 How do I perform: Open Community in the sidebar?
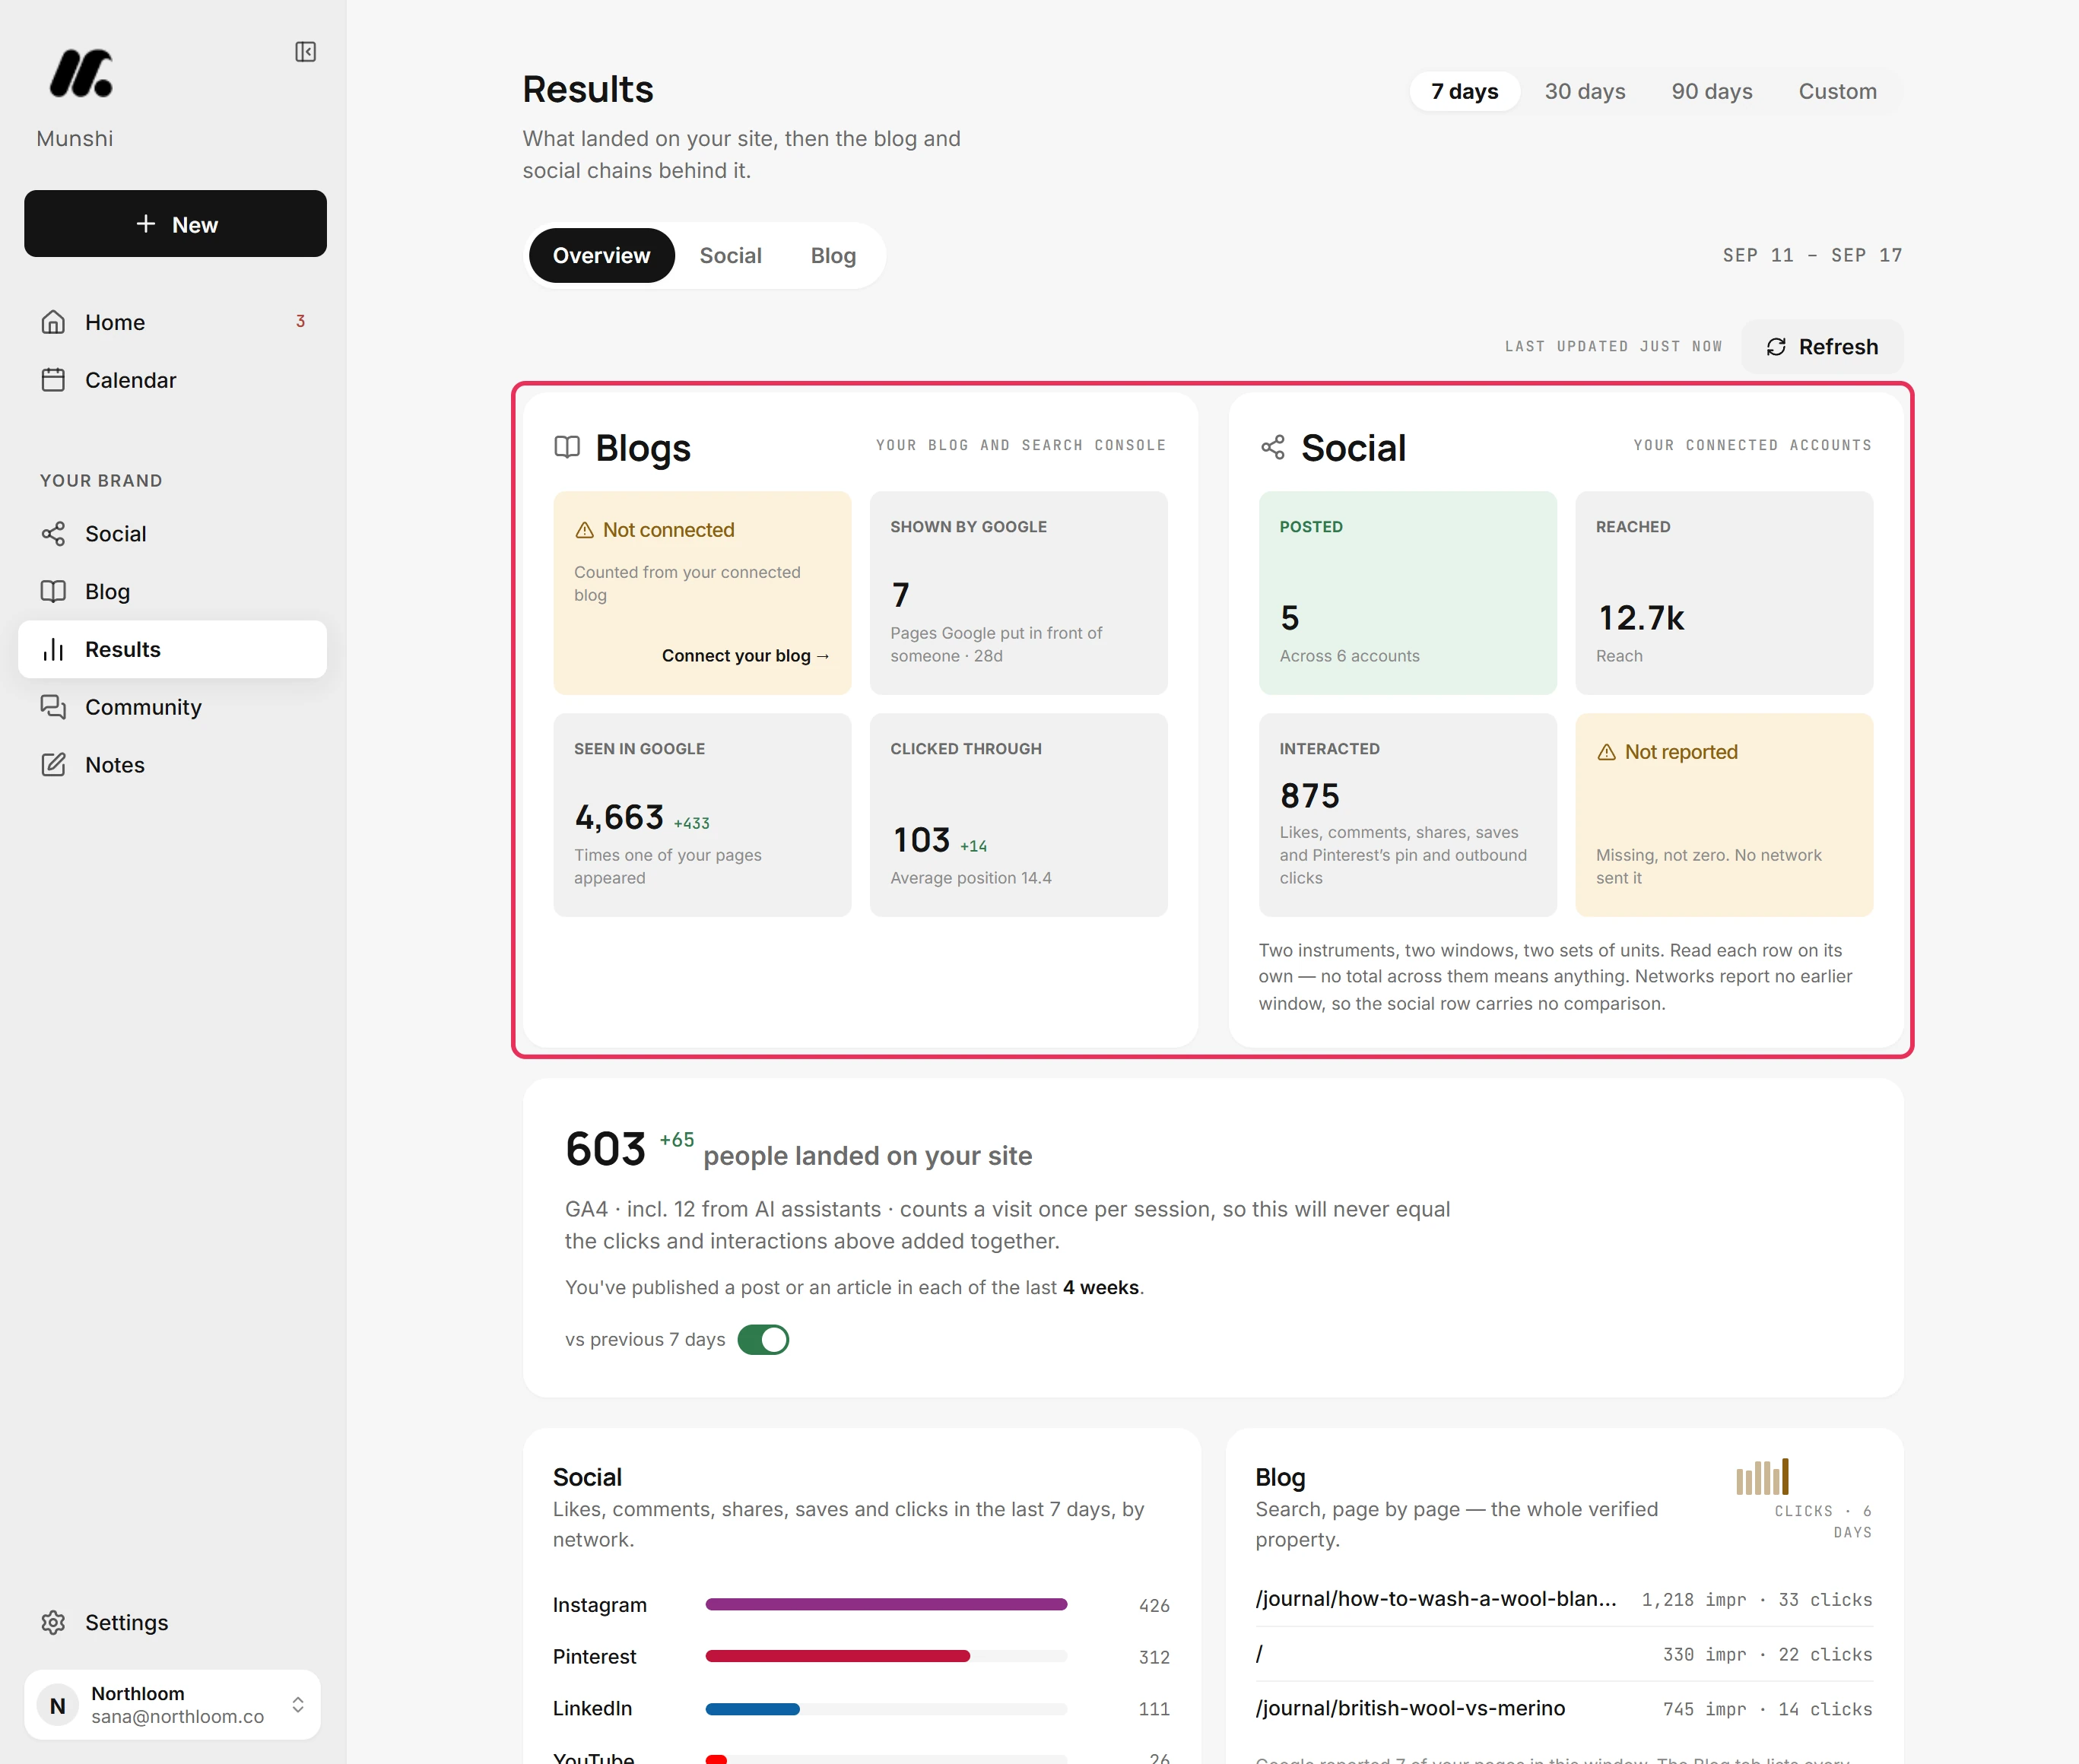[172, 707]
